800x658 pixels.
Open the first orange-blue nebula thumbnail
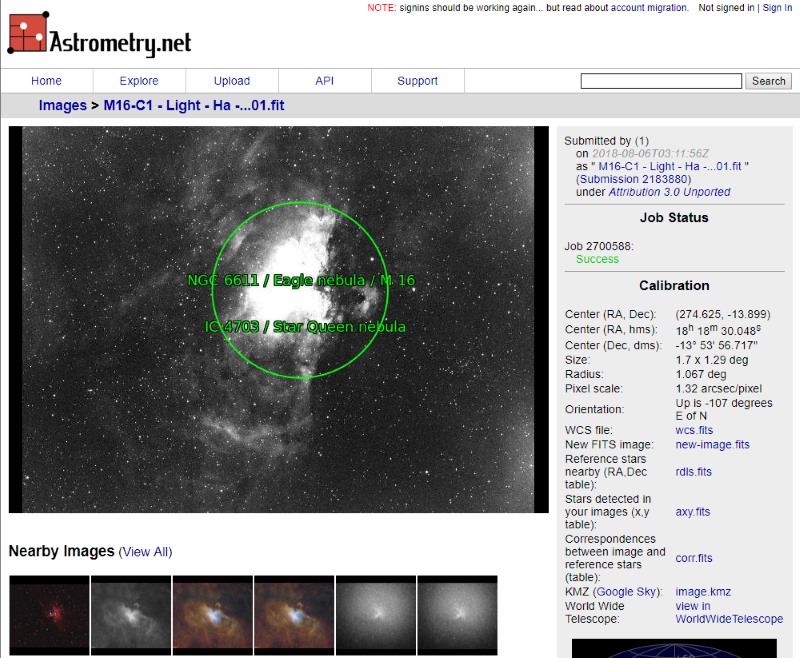213,616
